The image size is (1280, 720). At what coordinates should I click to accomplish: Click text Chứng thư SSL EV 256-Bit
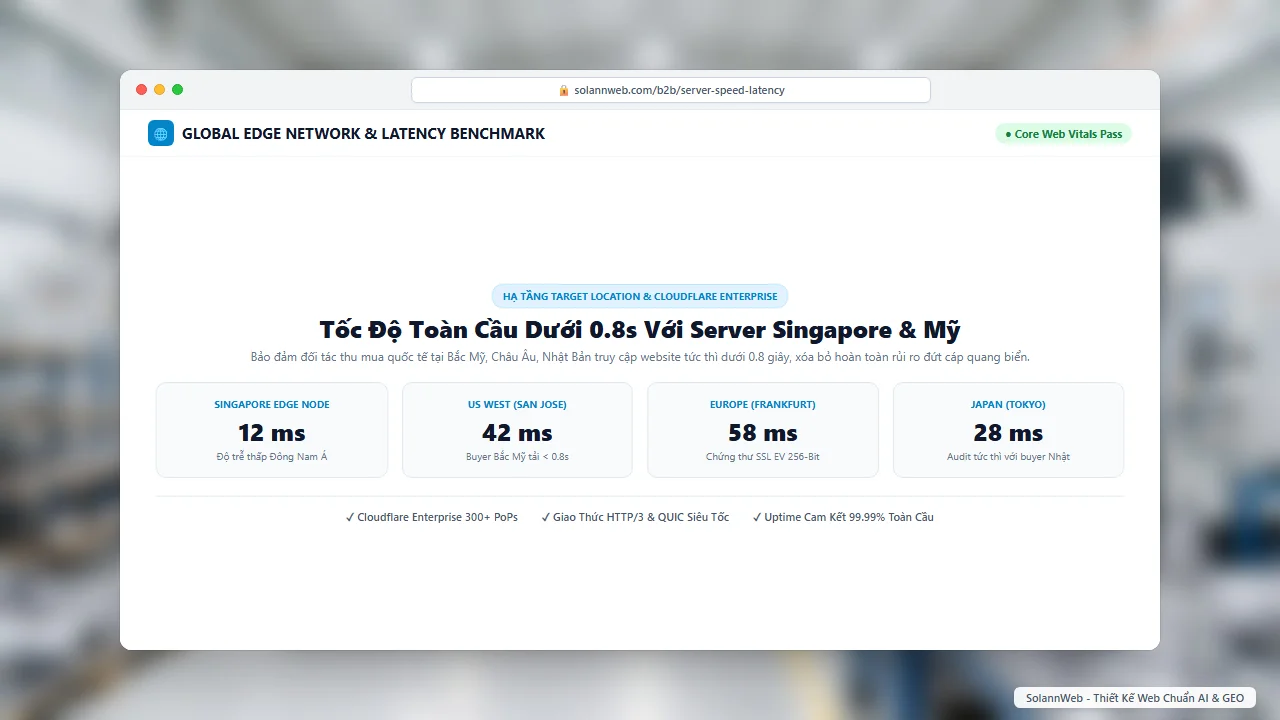tap(763, 457)
